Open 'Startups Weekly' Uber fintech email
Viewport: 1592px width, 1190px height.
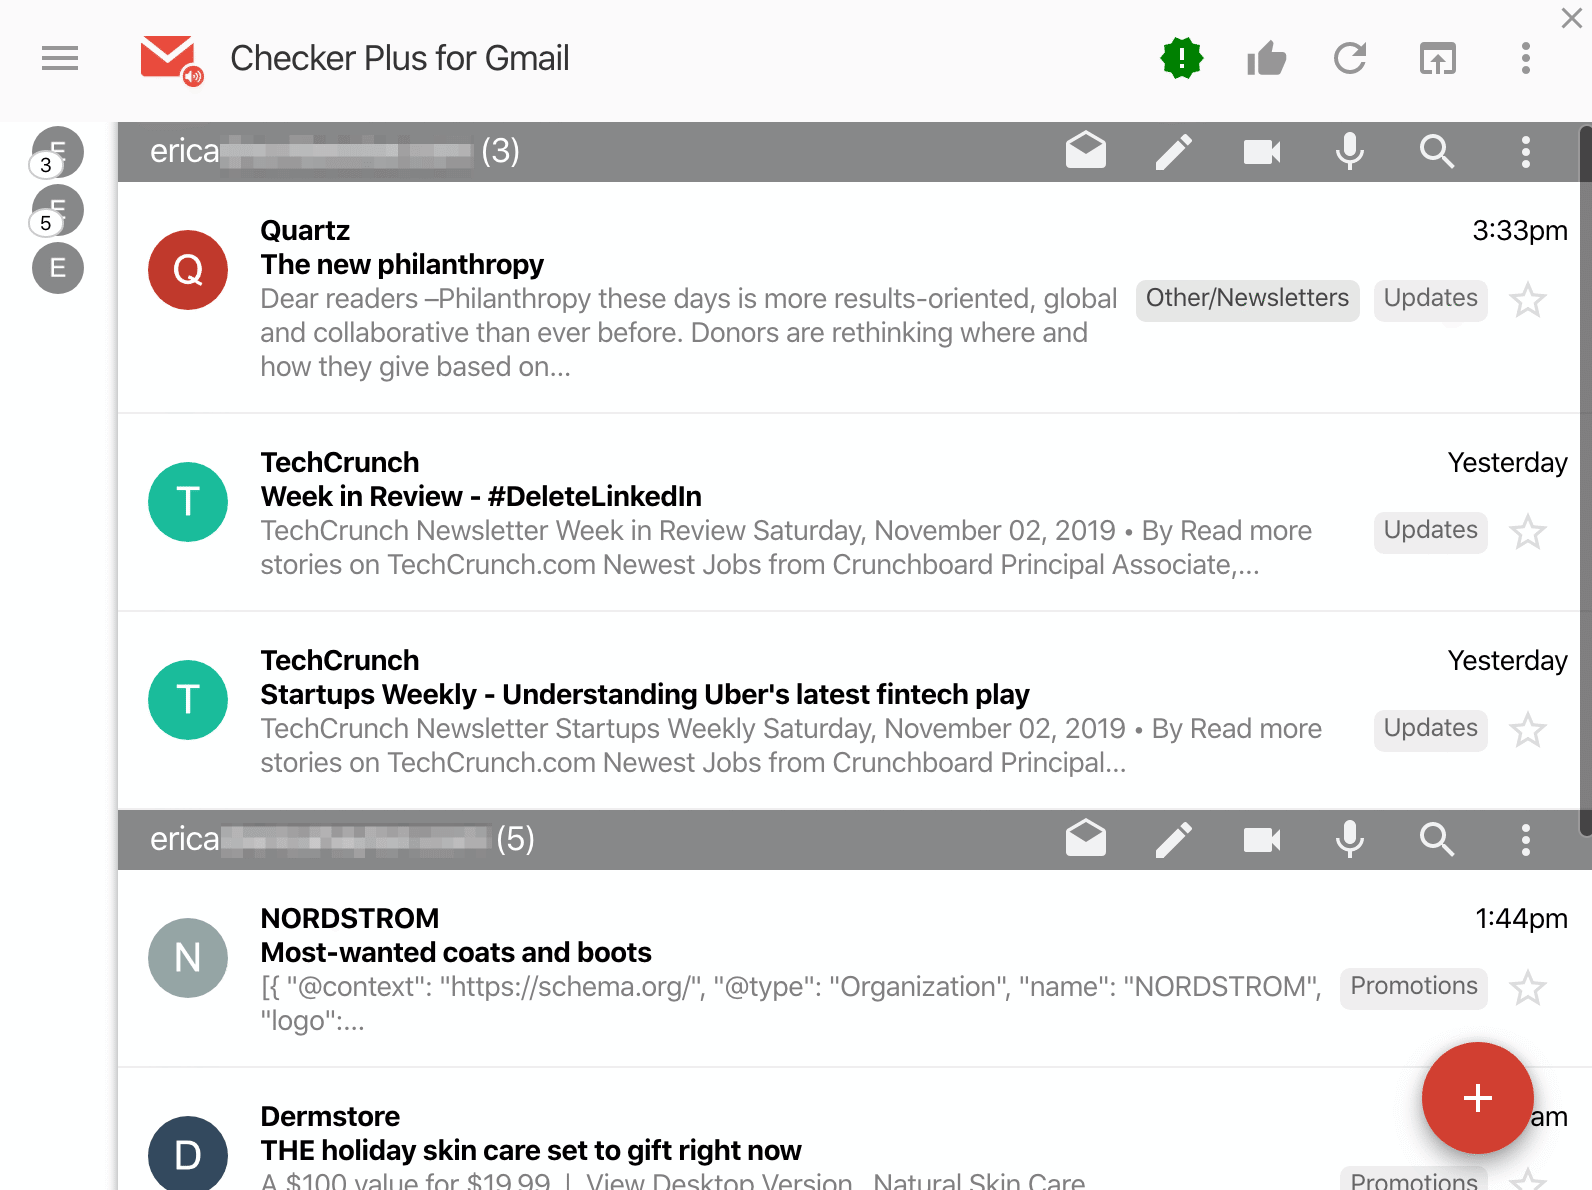point(645,695)
